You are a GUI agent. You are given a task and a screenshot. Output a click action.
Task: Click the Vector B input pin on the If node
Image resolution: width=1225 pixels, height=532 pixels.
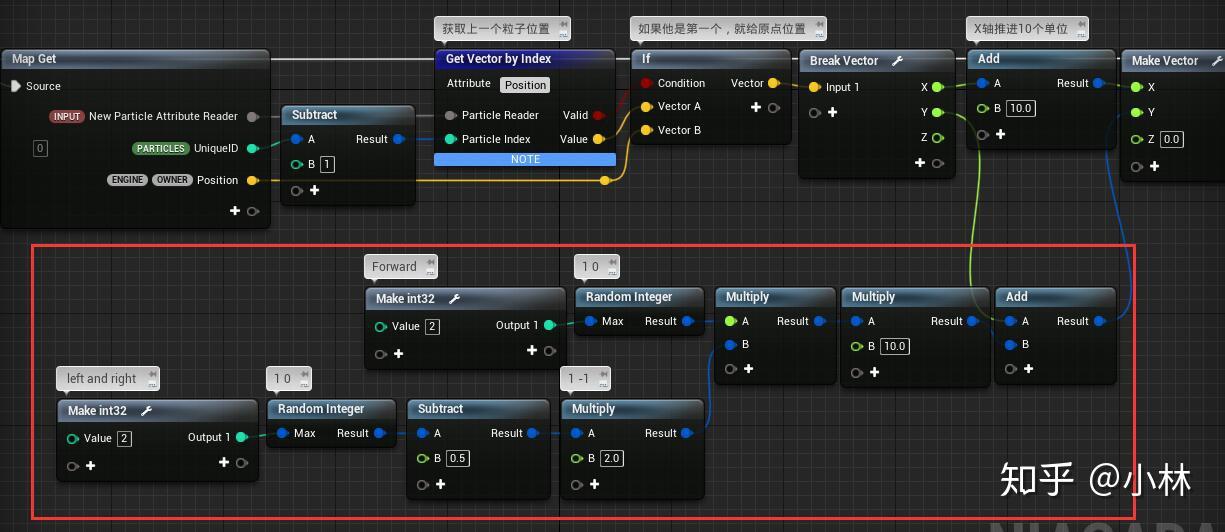click(x=646, y=130)
